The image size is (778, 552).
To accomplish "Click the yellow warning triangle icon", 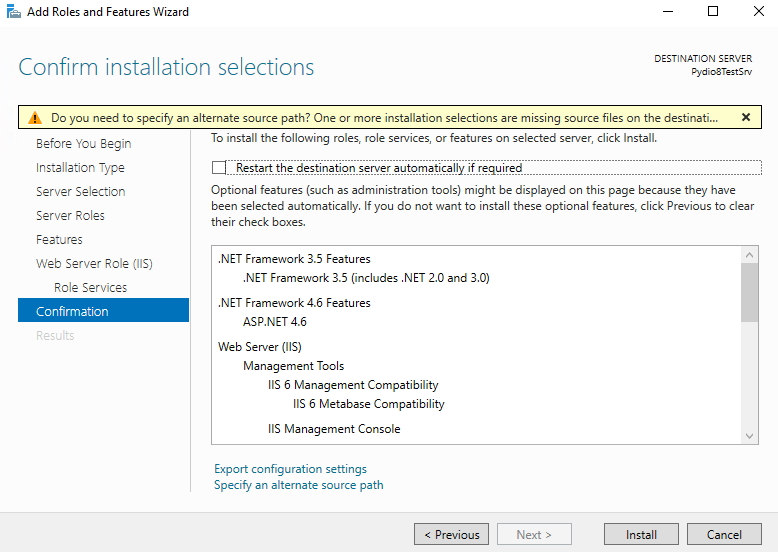I will tap(35, 118).
